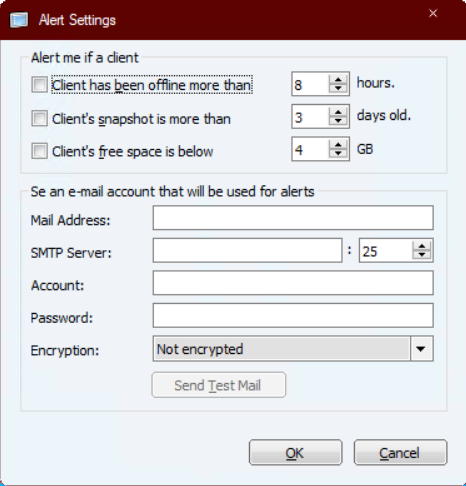Screen dimensions: 466x486
Task: Increase the free space GB value
Action: point(338,145)
